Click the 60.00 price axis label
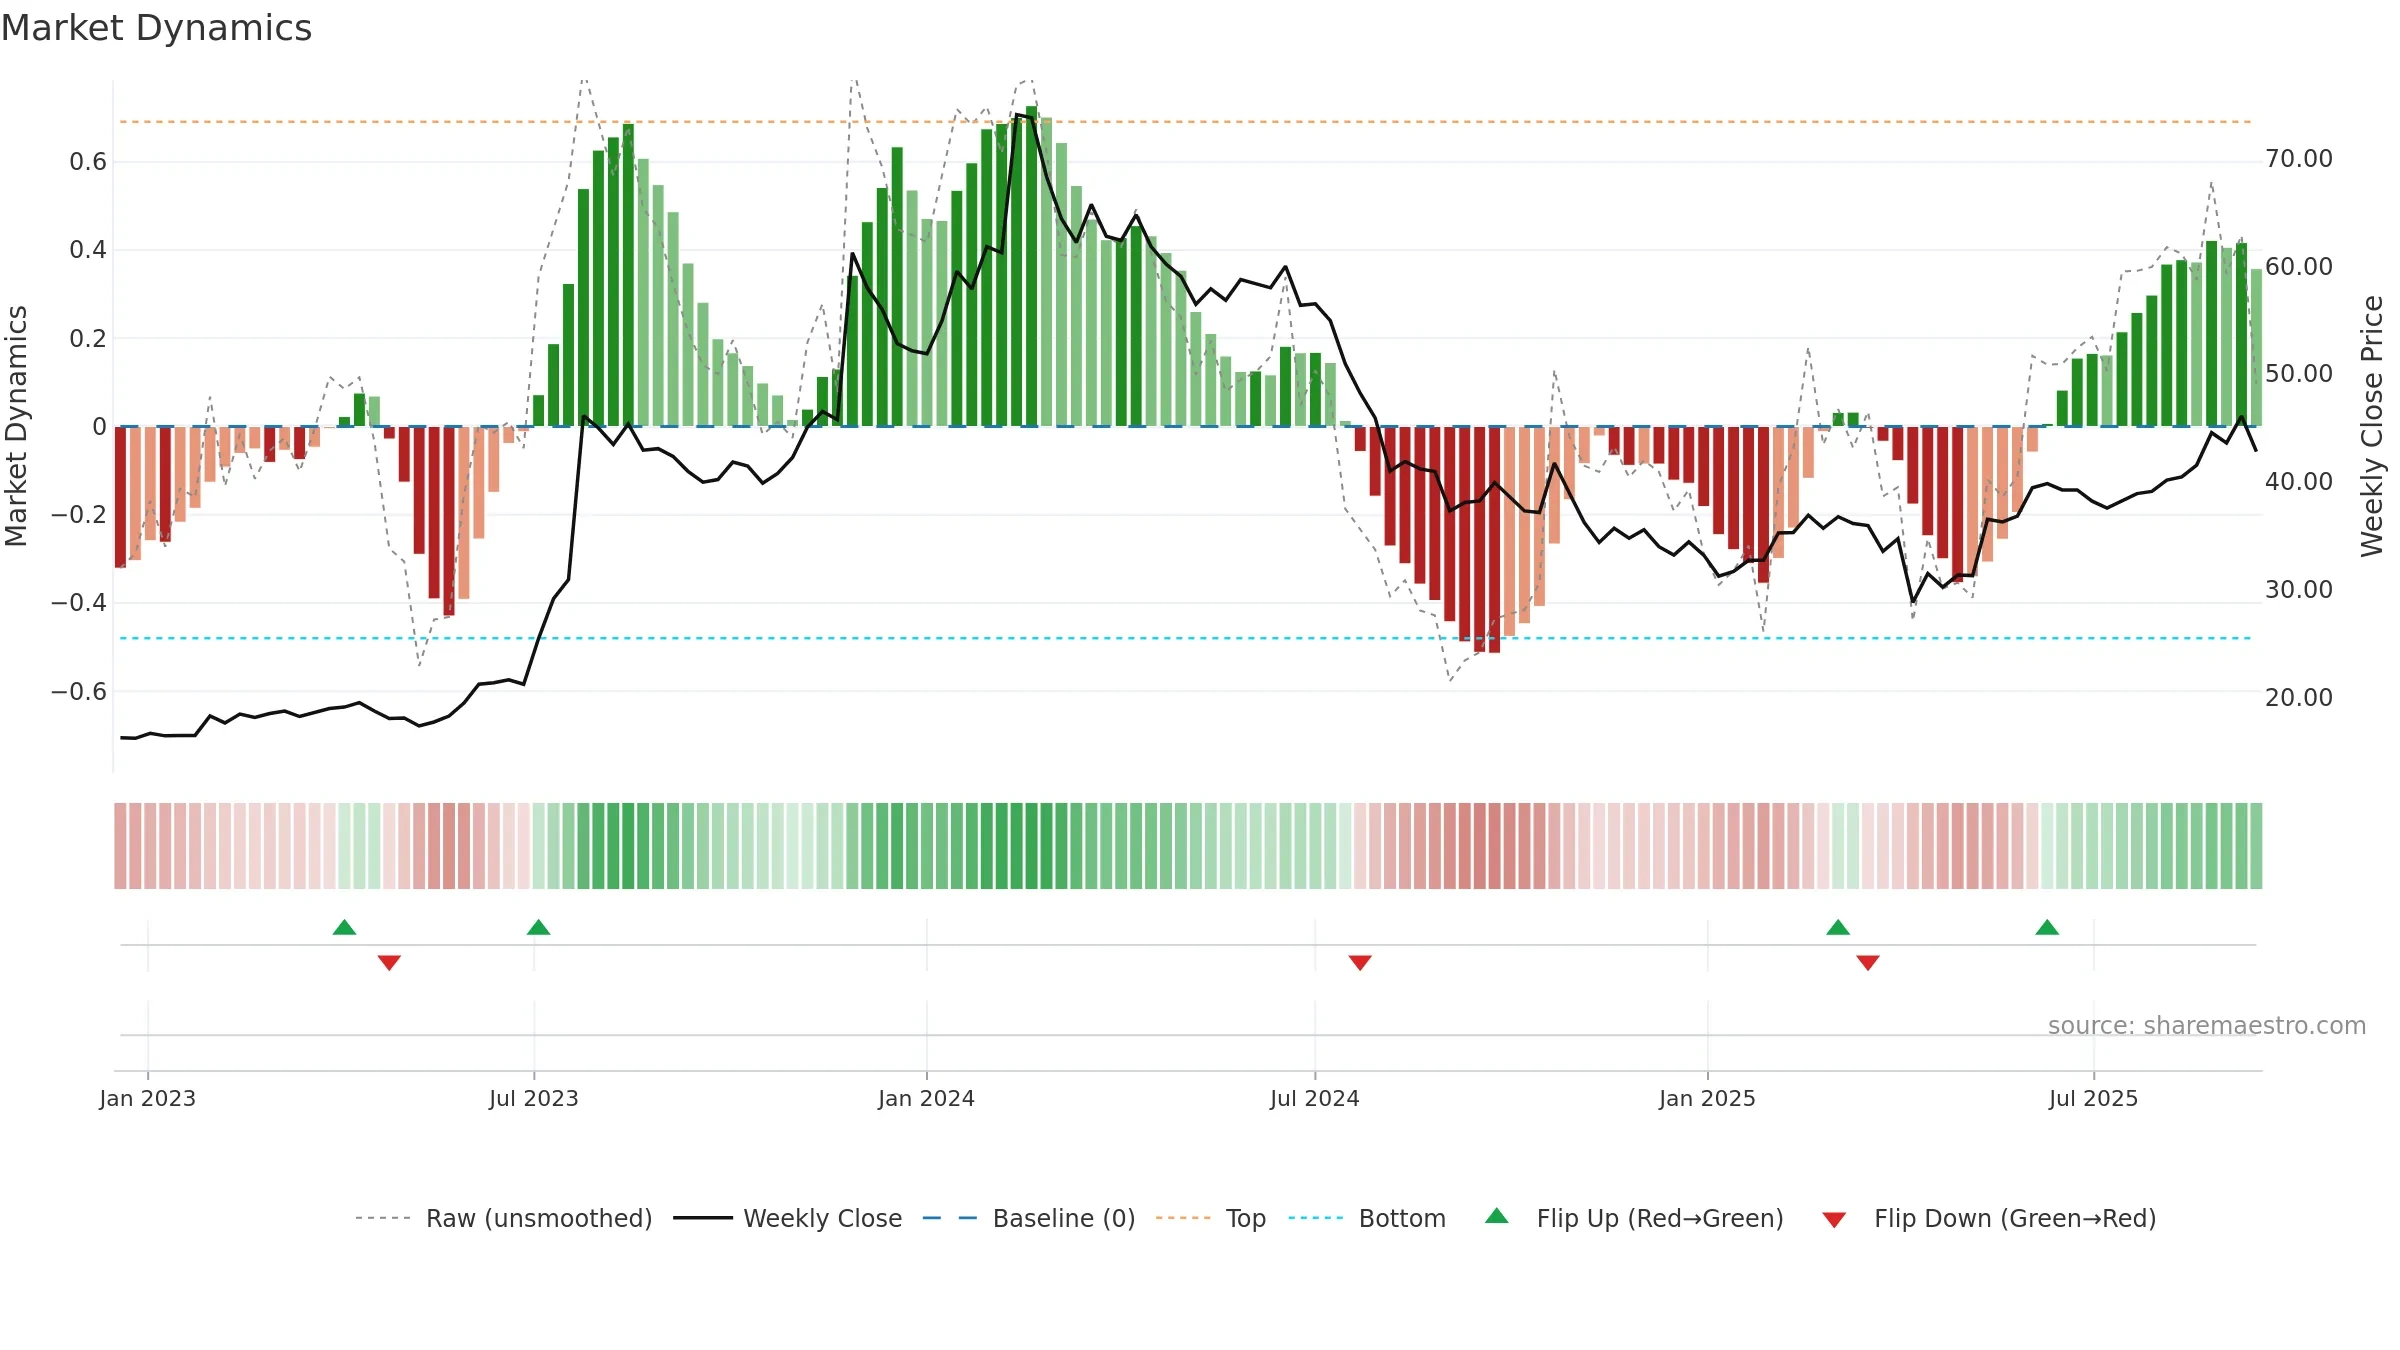The height and width of the screenshot is (1350, 2400). [x=2299, y=266]
